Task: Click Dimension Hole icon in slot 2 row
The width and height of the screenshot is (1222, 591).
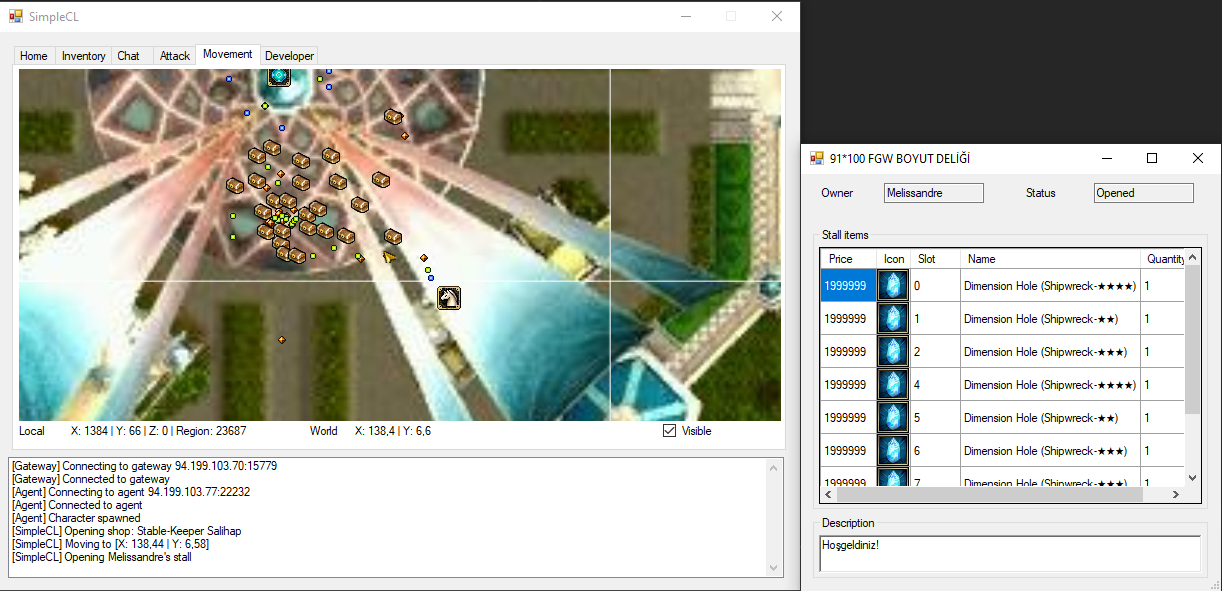Action: click(x=893, y=351)
